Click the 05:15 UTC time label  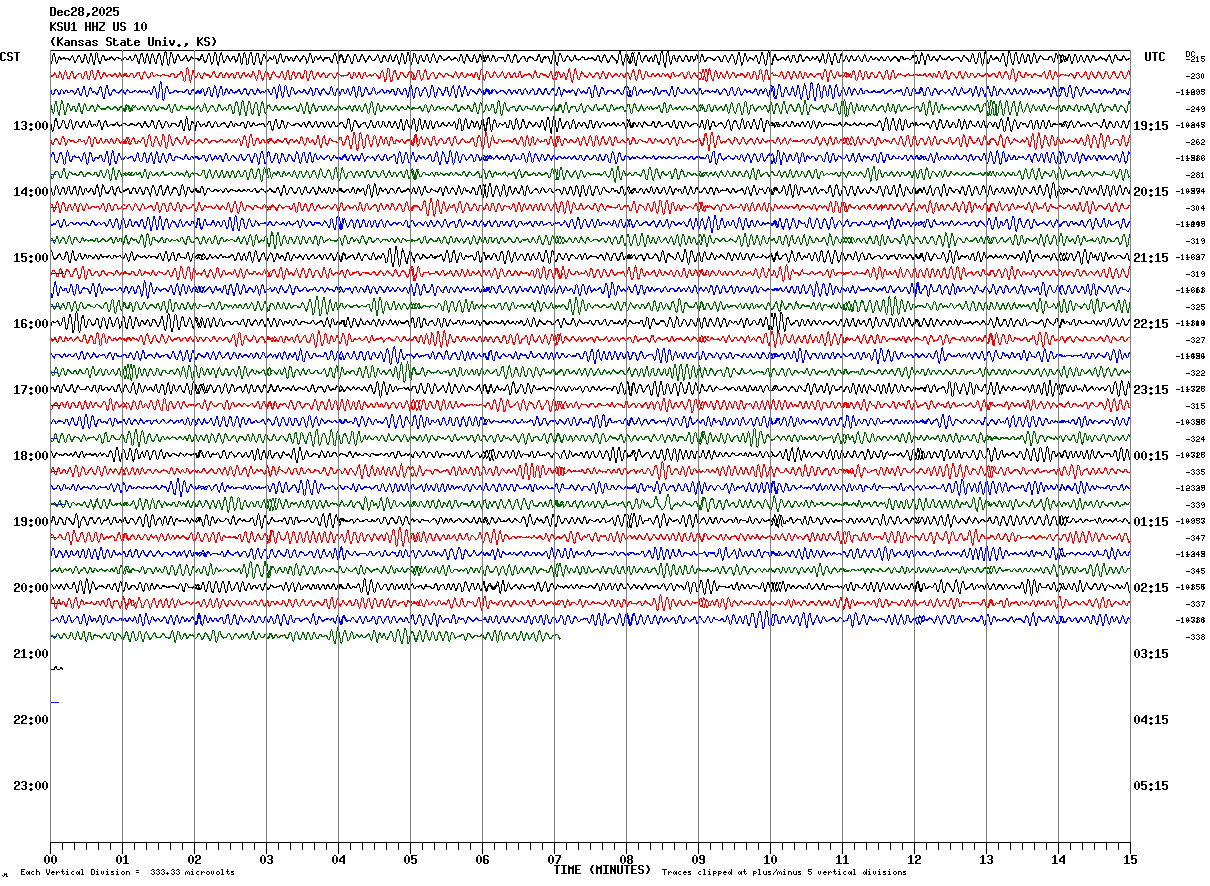tap(1151, 786)
